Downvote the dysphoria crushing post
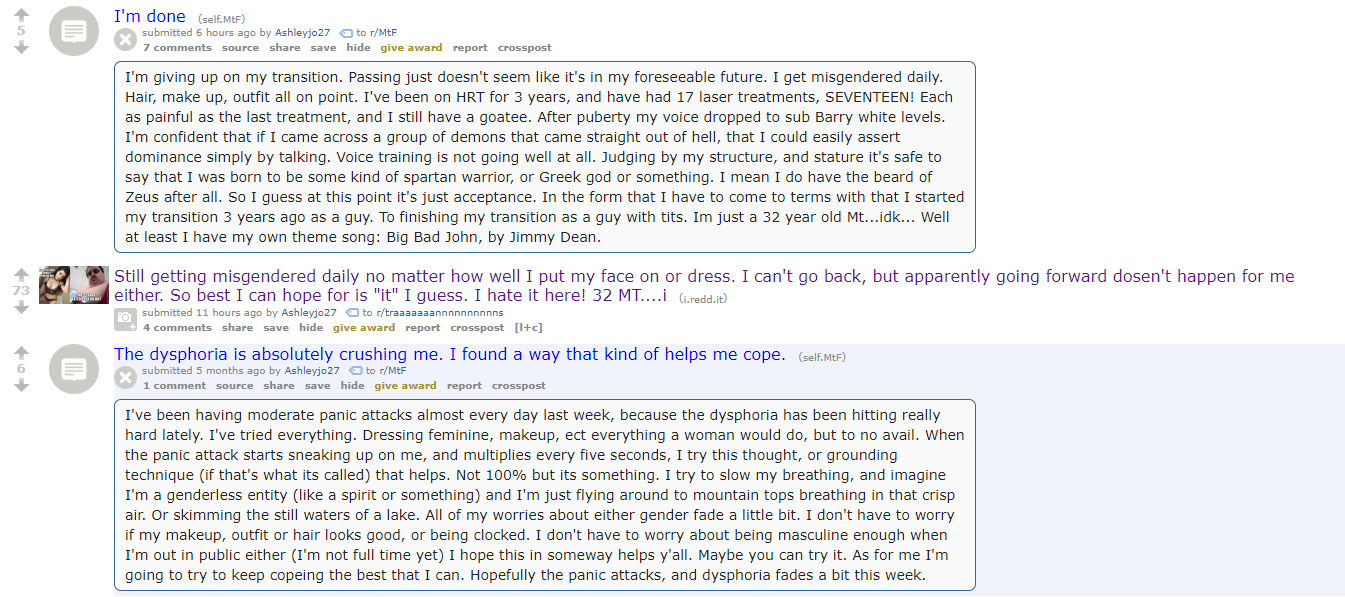1345x597 pixels. pyautogui.click(x=21, y=385)
